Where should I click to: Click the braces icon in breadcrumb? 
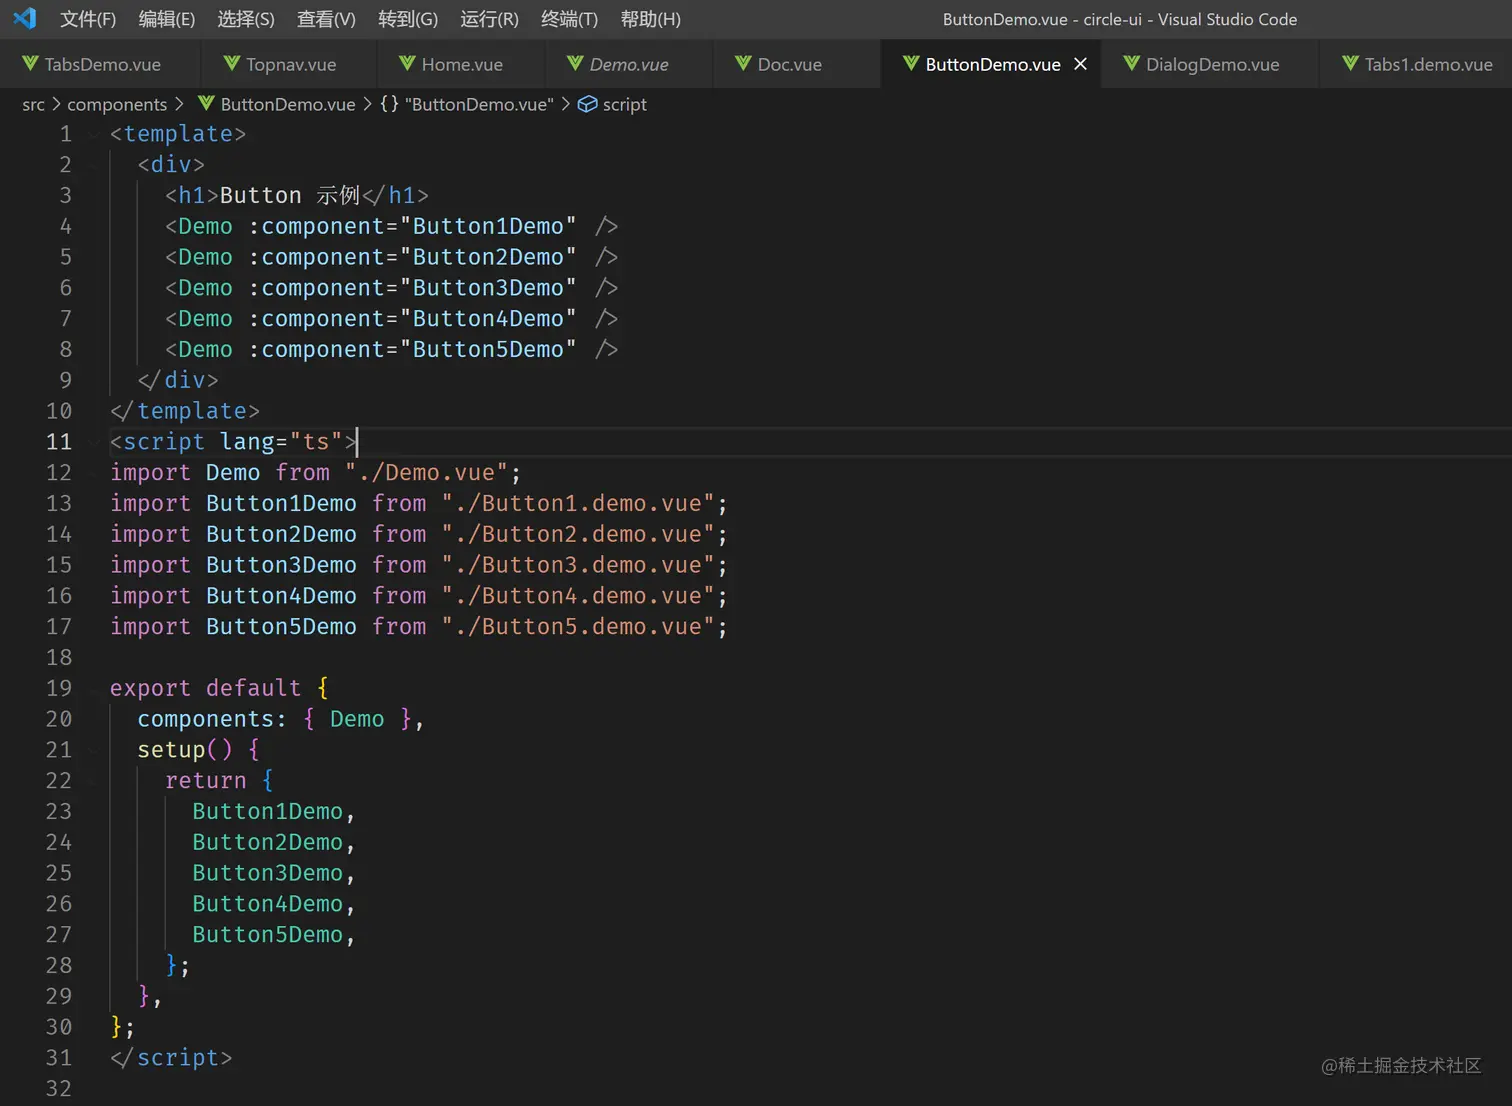[389, 104]
